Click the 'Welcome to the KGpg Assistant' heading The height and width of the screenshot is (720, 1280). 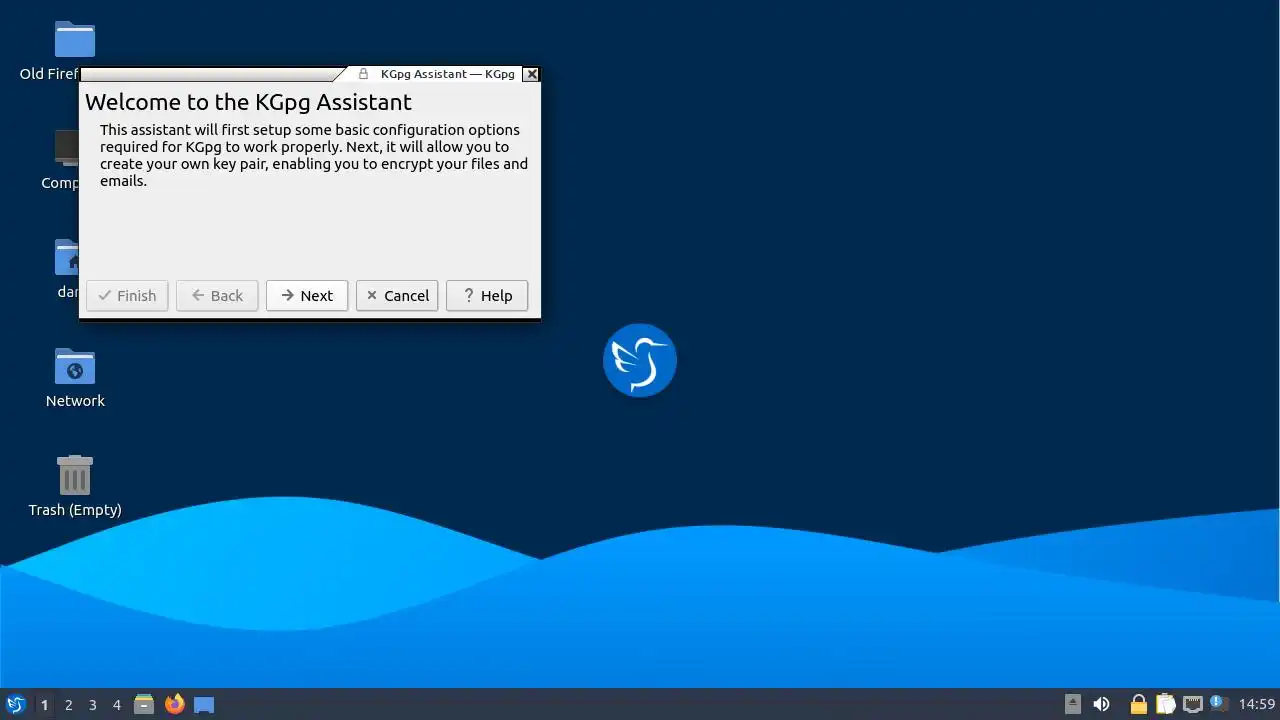tap(248, 102)
